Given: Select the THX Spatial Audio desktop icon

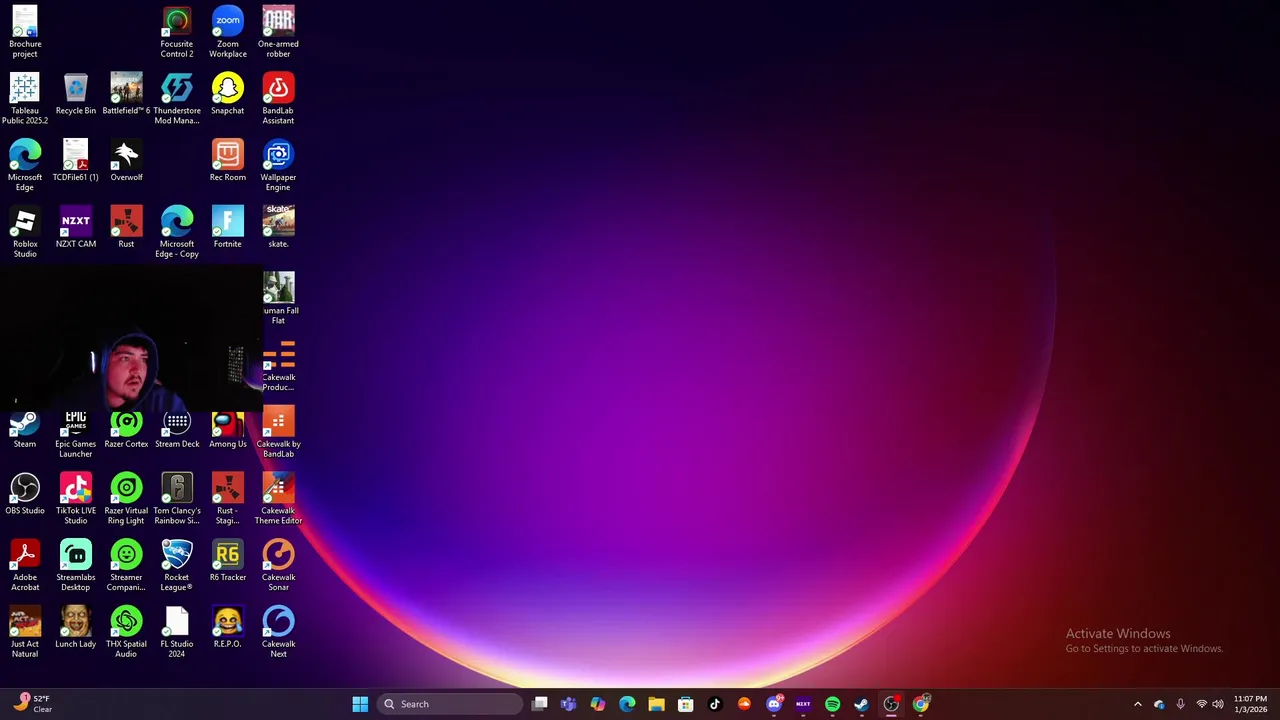Looking at the screenshot, I should (126, 632).
